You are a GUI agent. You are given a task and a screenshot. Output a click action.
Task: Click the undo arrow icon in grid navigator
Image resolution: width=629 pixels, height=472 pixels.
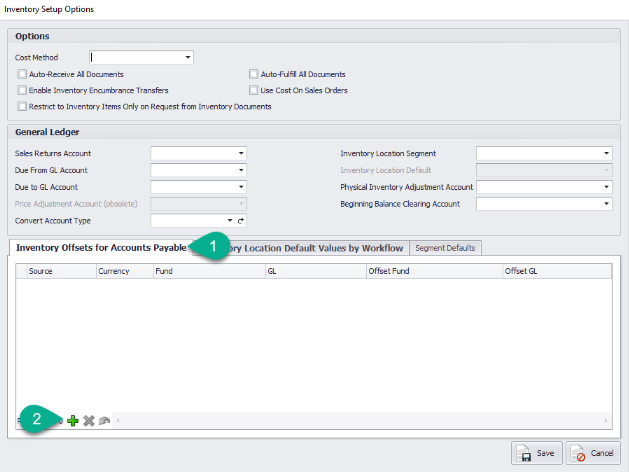pyautogui.click(x=103, y=421)
